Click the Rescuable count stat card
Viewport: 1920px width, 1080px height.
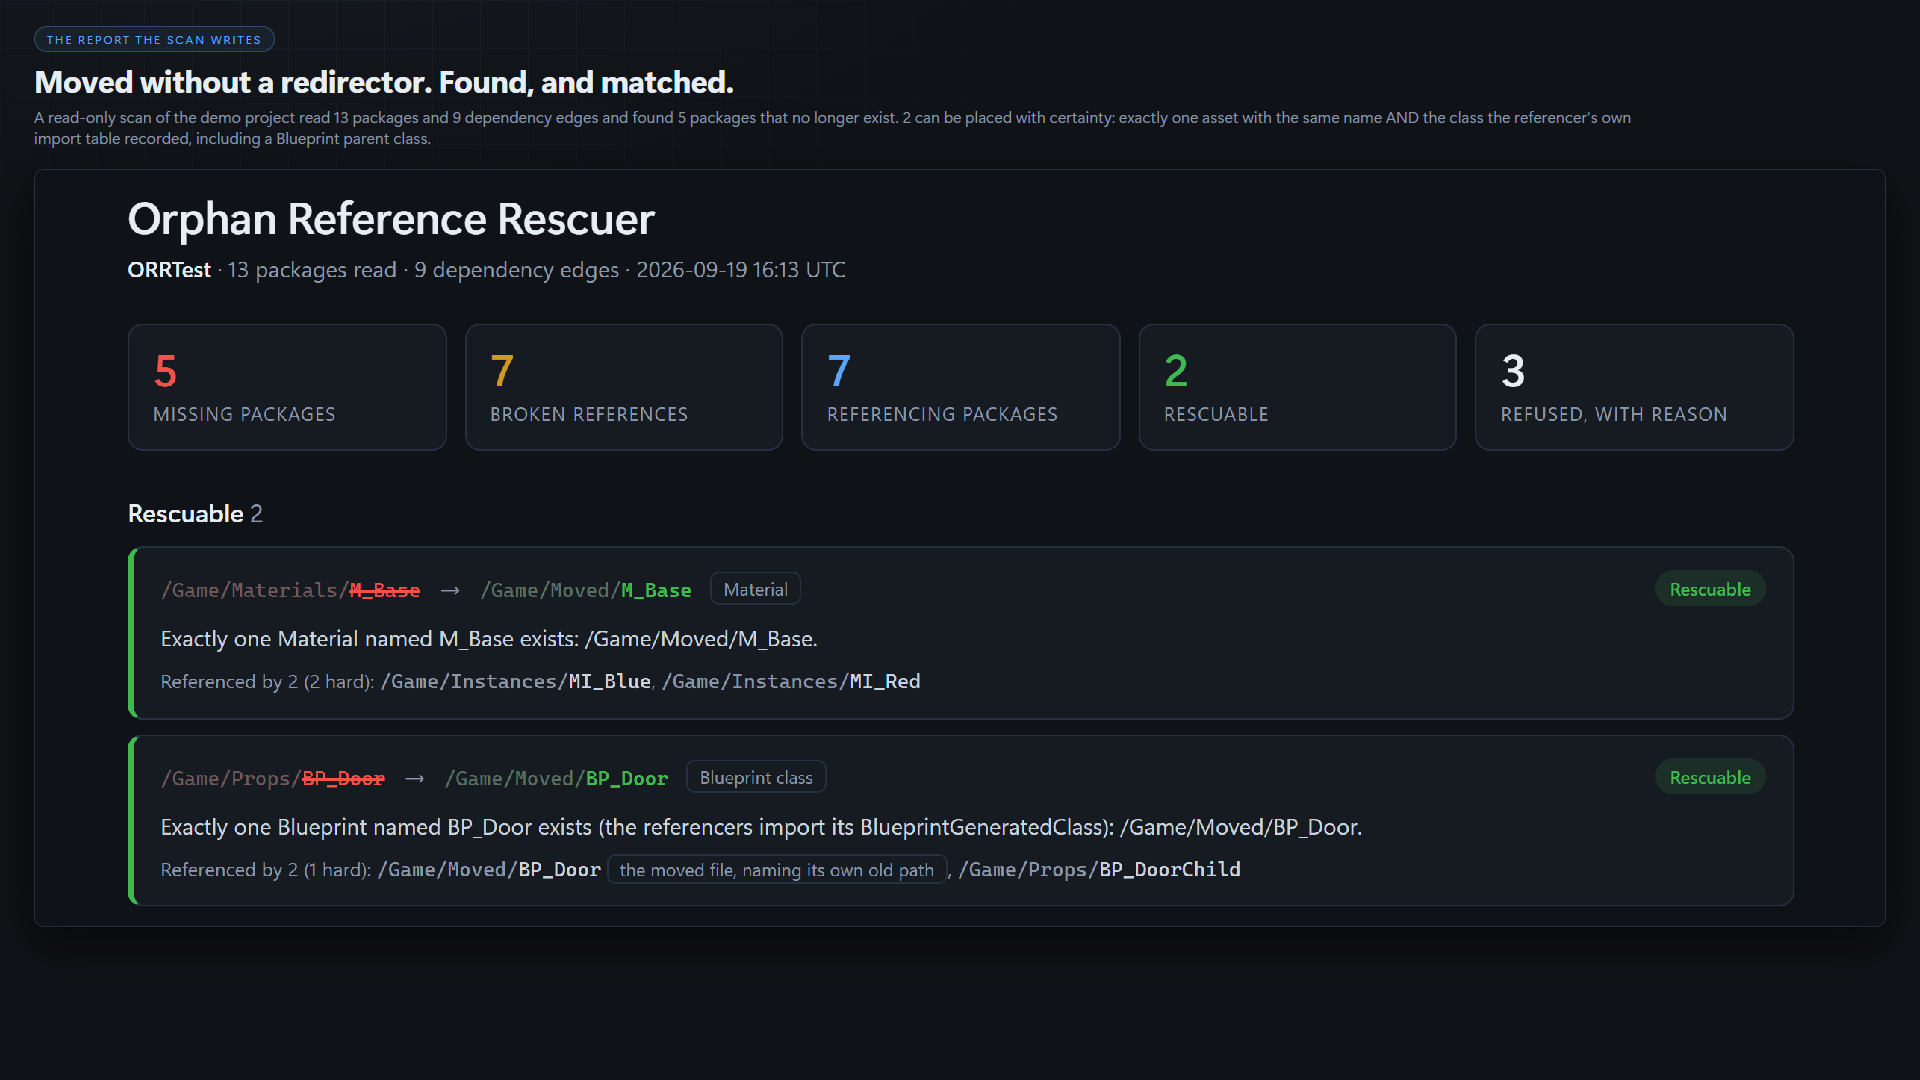click(x=1297, y=387)
